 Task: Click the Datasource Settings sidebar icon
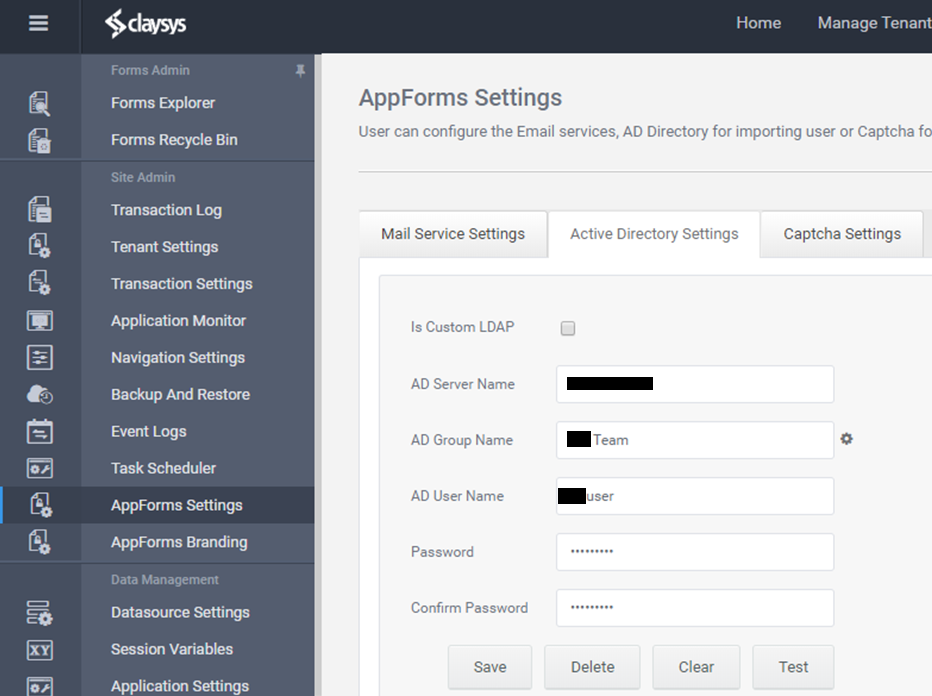click(40, 613)
